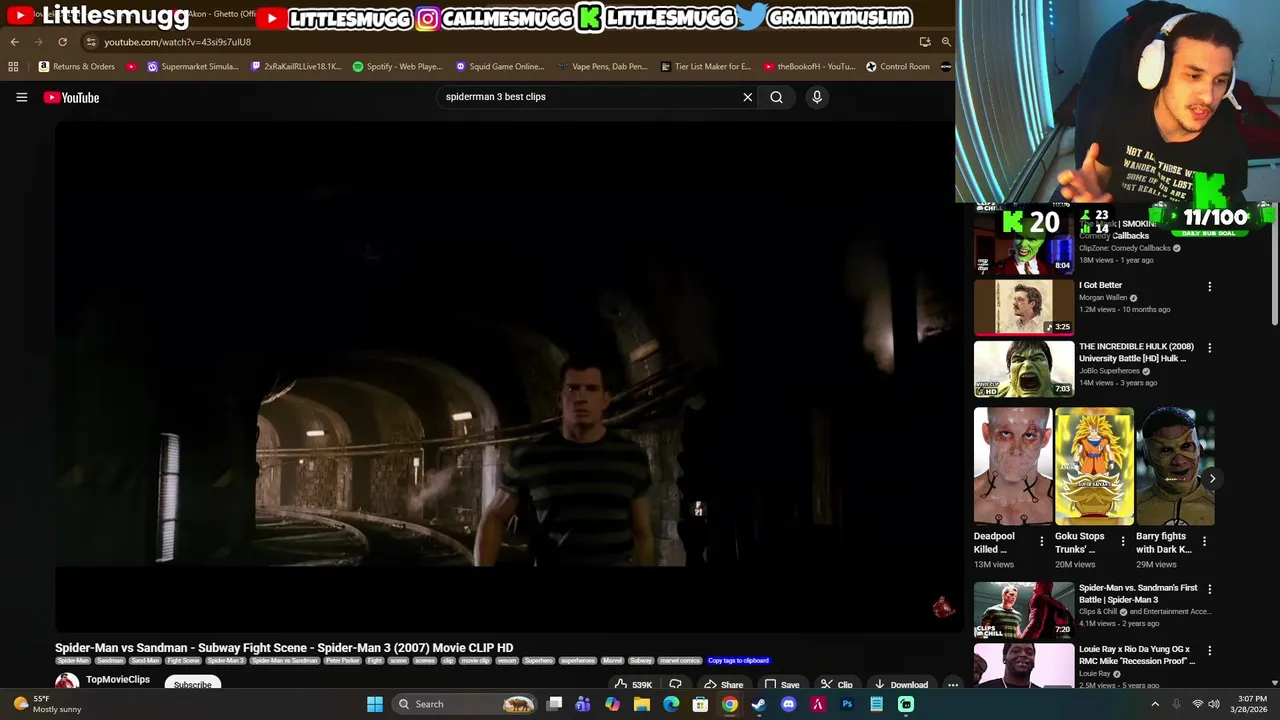Viewport: 1280px width, 720px height.
Task: Open Goku Stops Trunks short thumbnail
Action: click(1094, 466)
